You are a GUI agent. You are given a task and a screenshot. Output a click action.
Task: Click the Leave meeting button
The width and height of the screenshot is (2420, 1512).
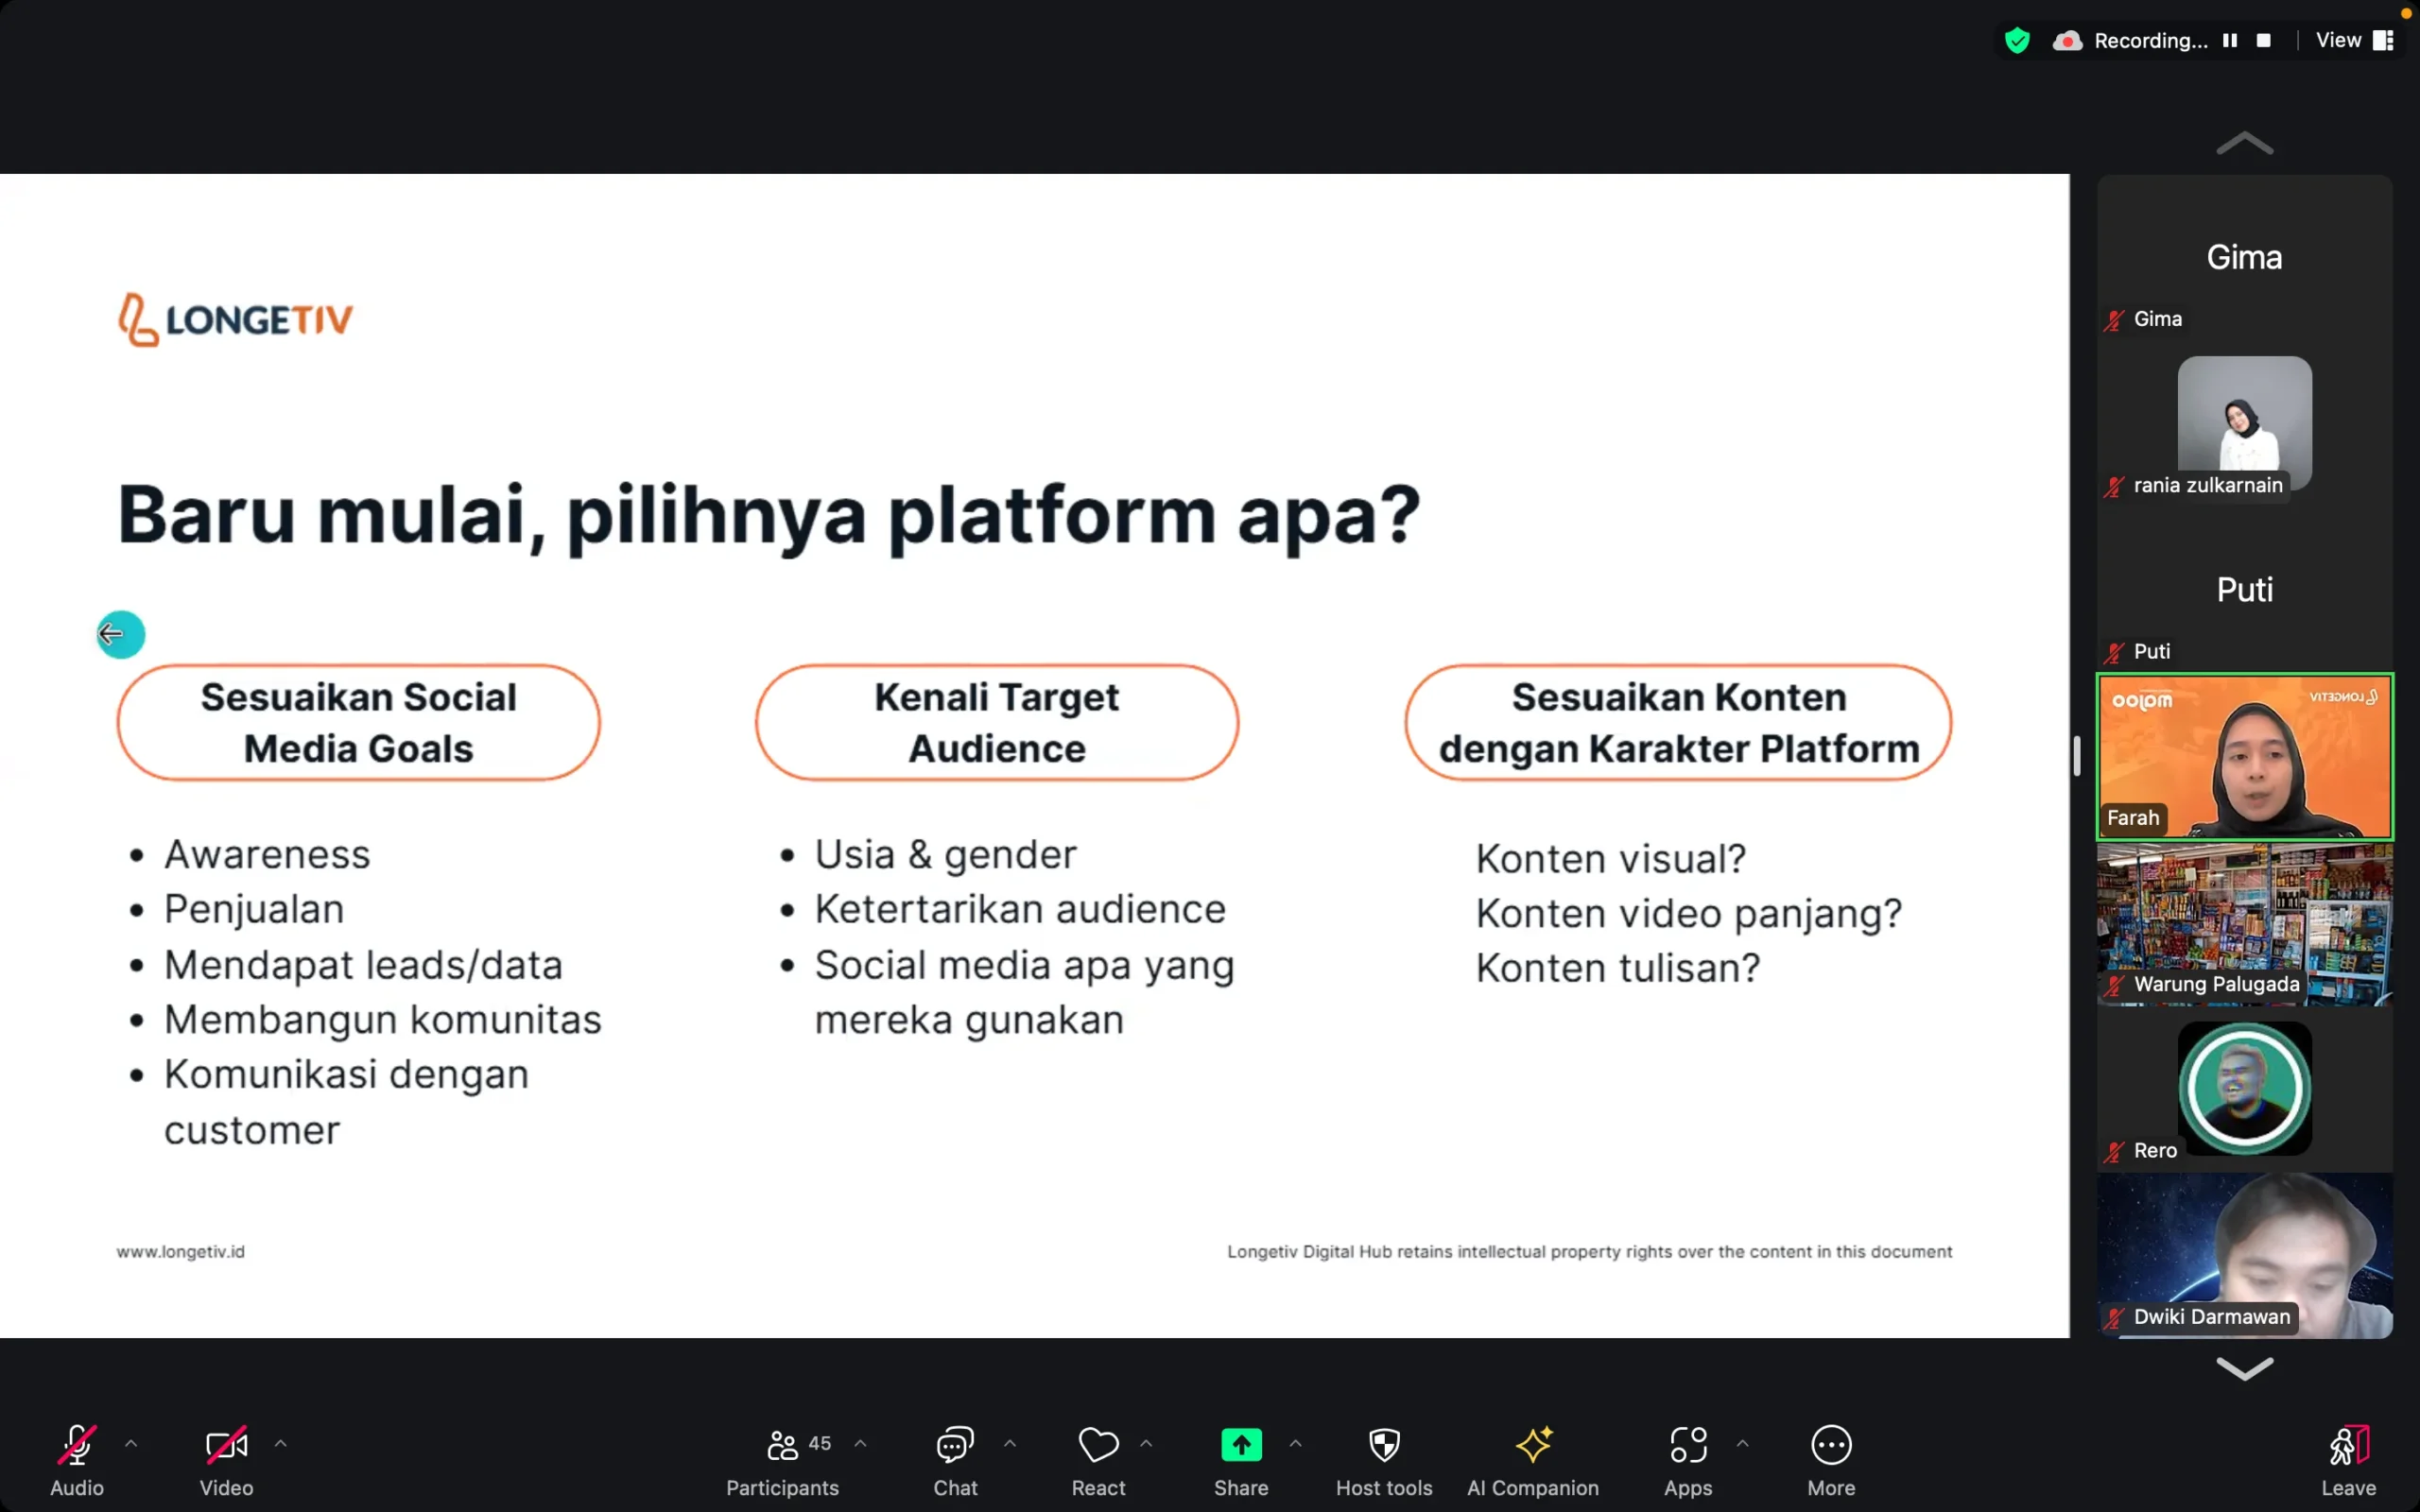point(2348,1459)
